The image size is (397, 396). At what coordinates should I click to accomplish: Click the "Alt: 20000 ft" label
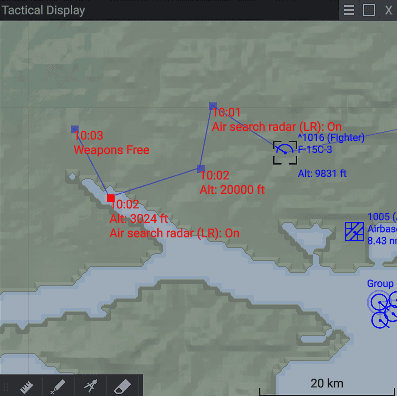232,190
